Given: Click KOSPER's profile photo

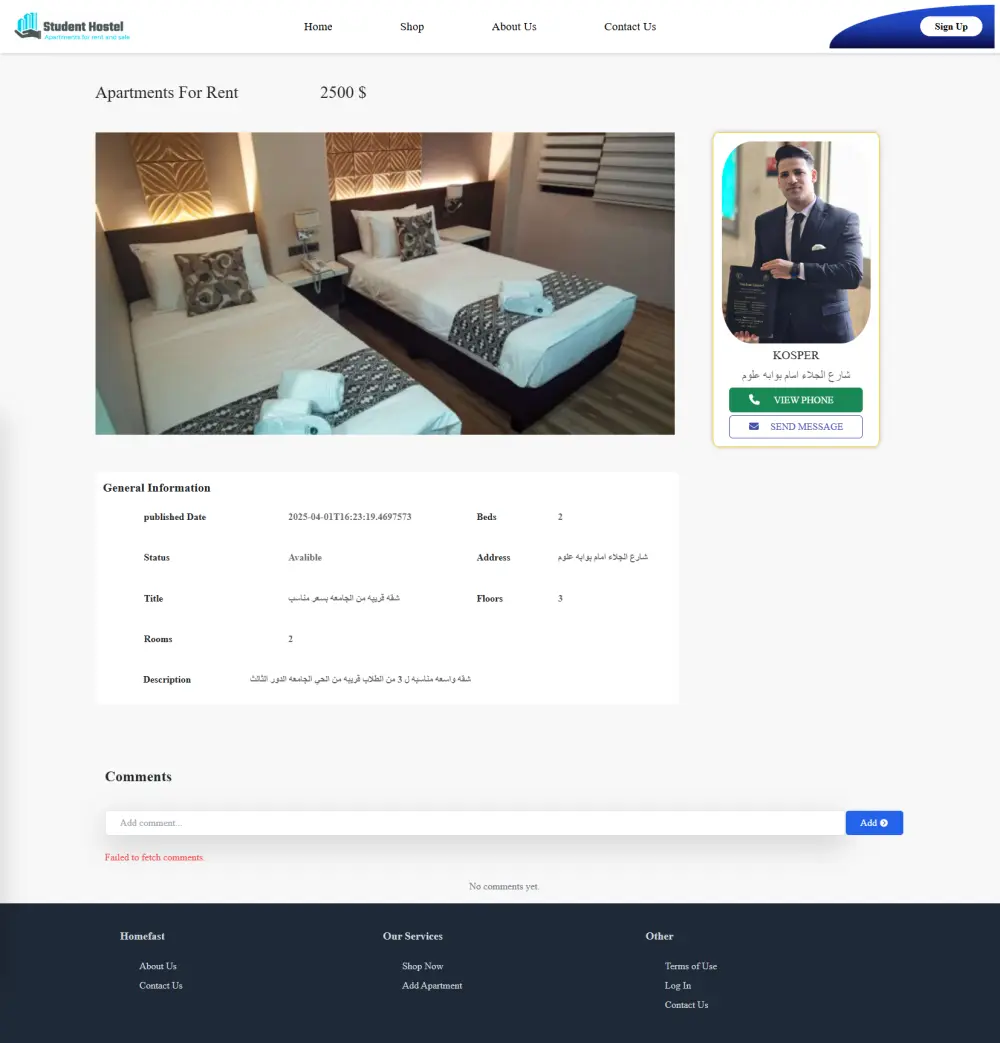Looking at the screenshot, I should [795, 243].
